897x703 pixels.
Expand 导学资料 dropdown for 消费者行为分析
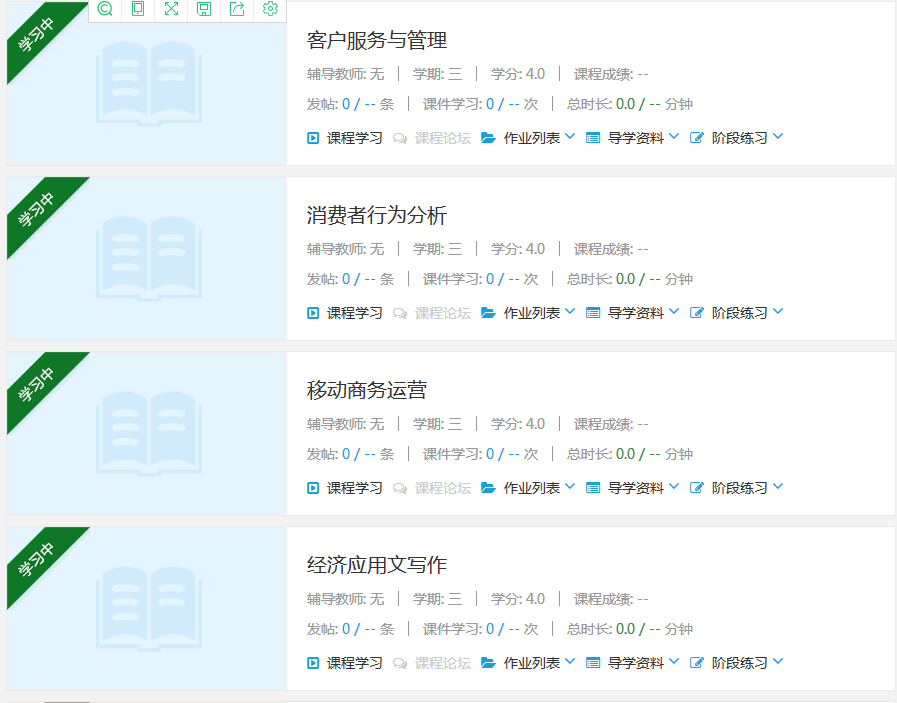coord(674,312)
